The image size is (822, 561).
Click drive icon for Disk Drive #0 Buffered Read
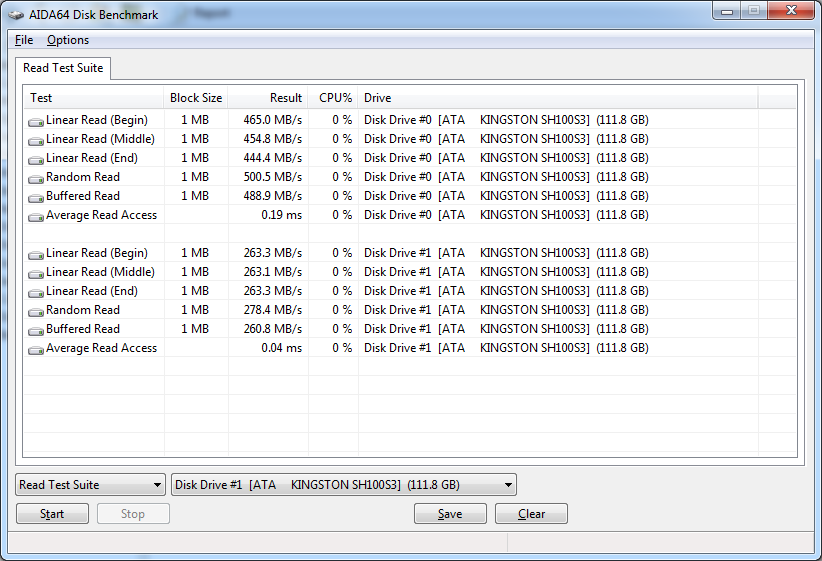point(36,198)
